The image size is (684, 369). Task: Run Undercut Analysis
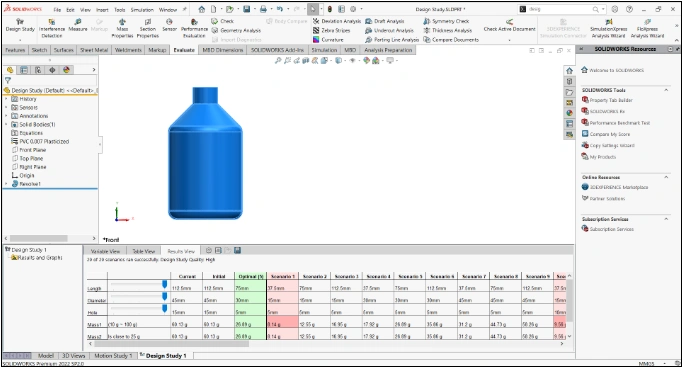pos(390,31)
